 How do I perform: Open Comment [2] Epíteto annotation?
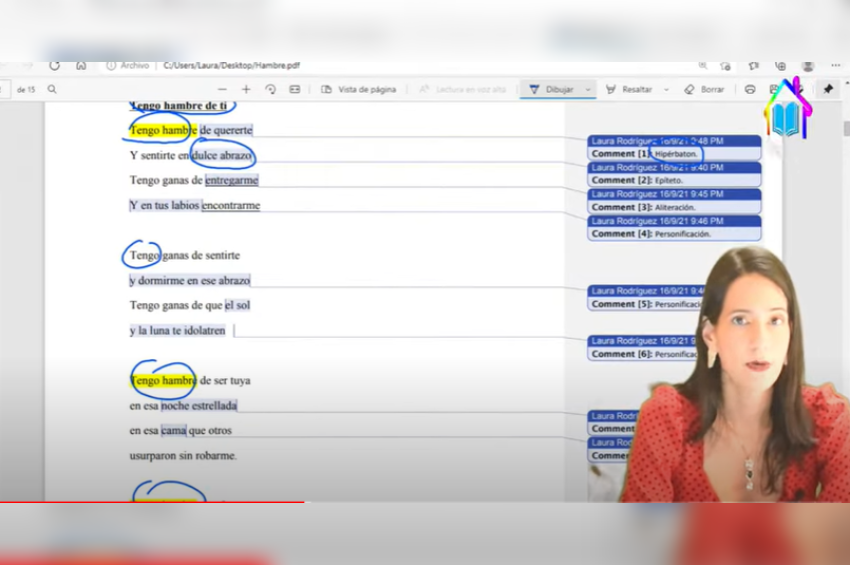674,180
